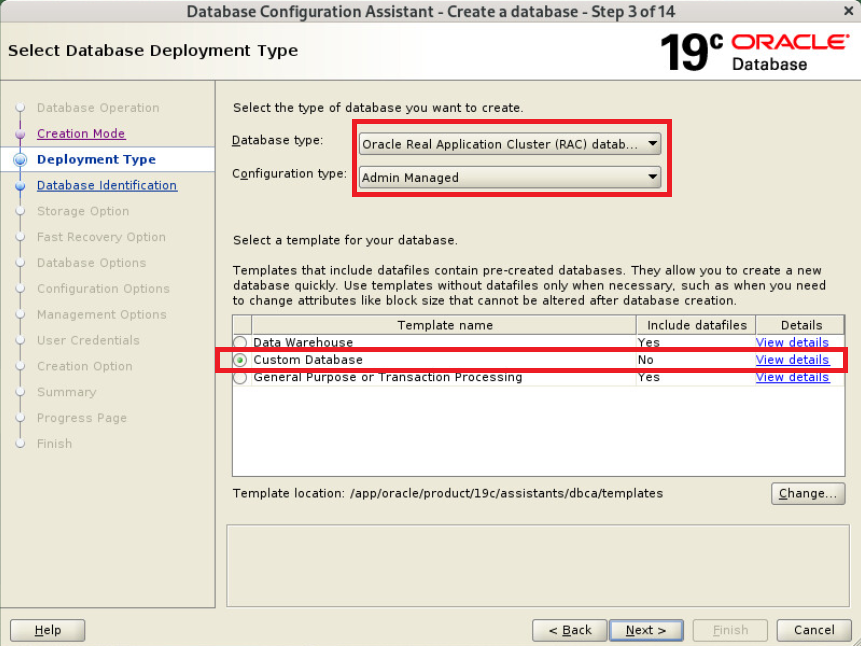Select the Custom Database radio button

240,360
